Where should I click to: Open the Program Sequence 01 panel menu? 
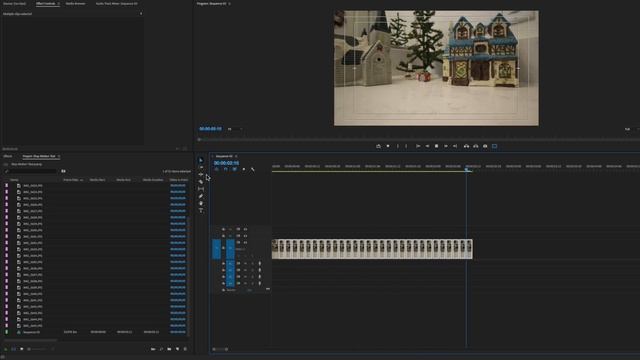pyautogui.click(x=229, y=4)
